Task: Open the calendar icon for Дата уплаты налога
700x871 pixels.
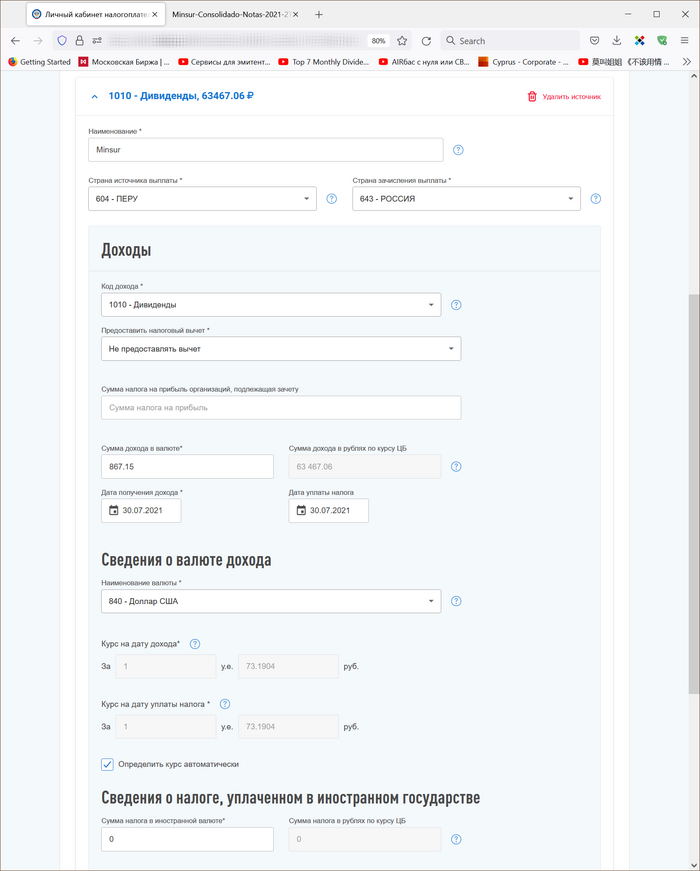Action: (300, 511)
